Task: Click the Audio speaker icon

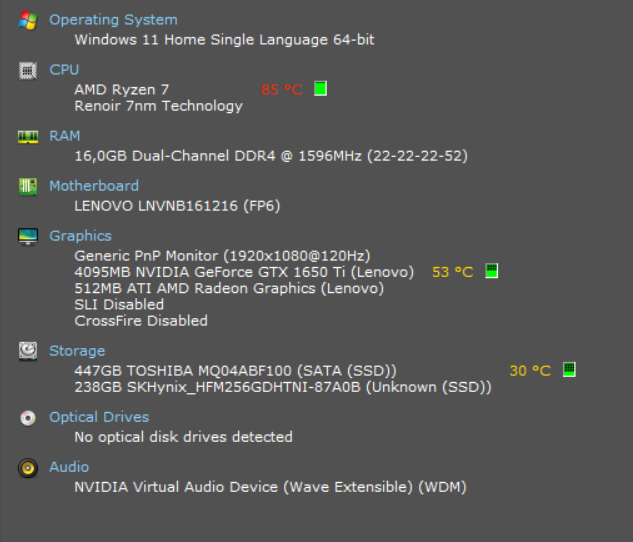Action: [x=28, y=467]
